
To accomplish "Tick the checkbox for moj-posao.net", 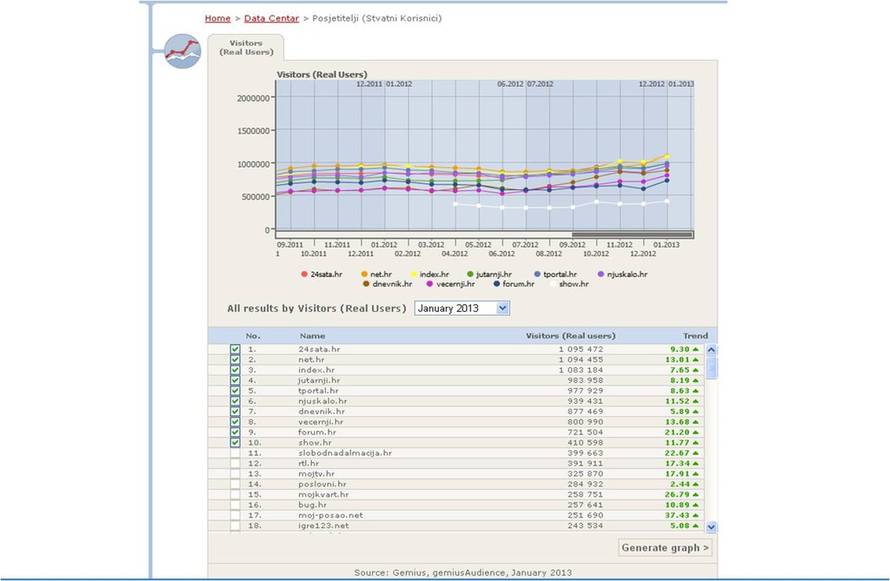I will pyautogui.click(x=235, y=515).
